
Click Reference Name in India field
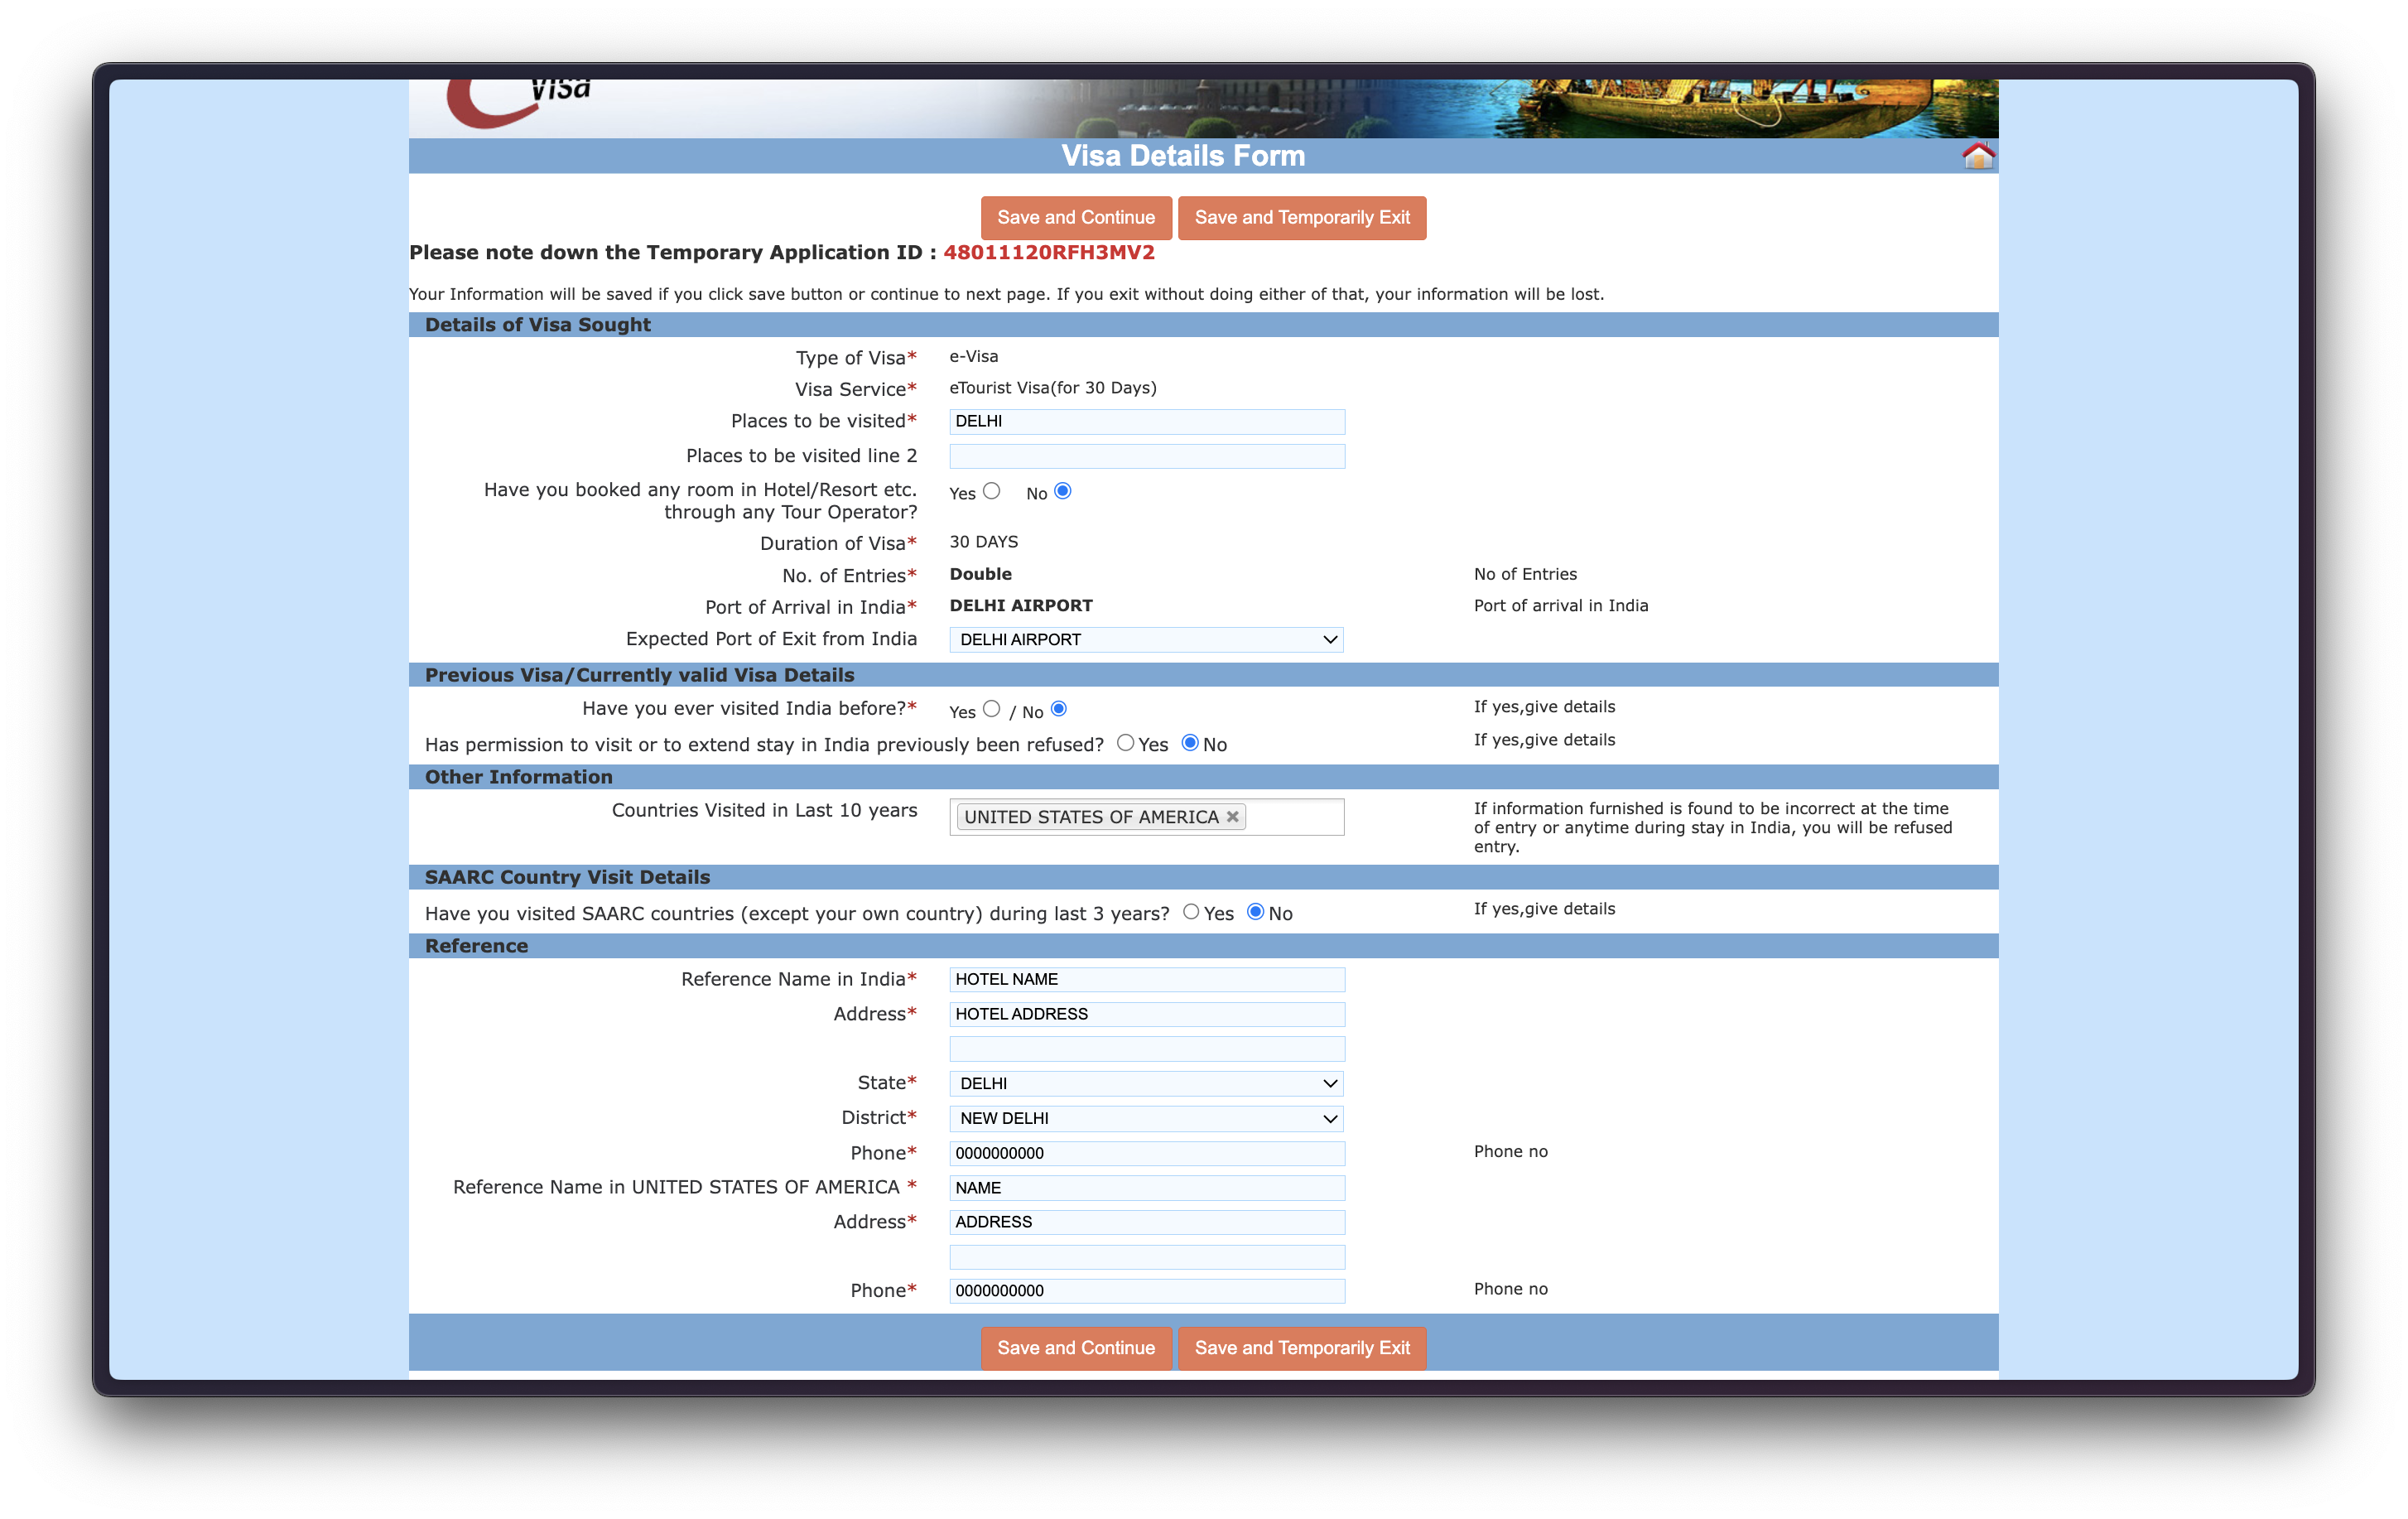point(1146,980)
